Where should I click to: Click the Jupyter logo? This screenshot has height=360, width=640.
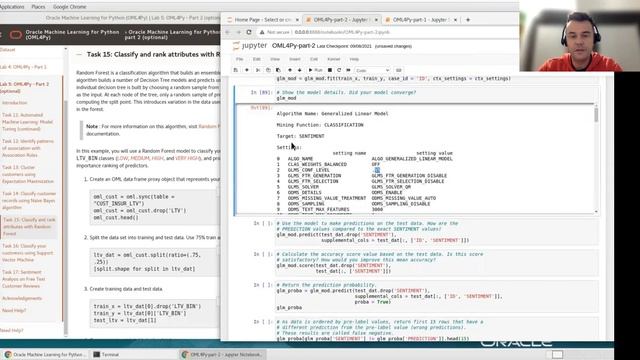tap(250, 46)
